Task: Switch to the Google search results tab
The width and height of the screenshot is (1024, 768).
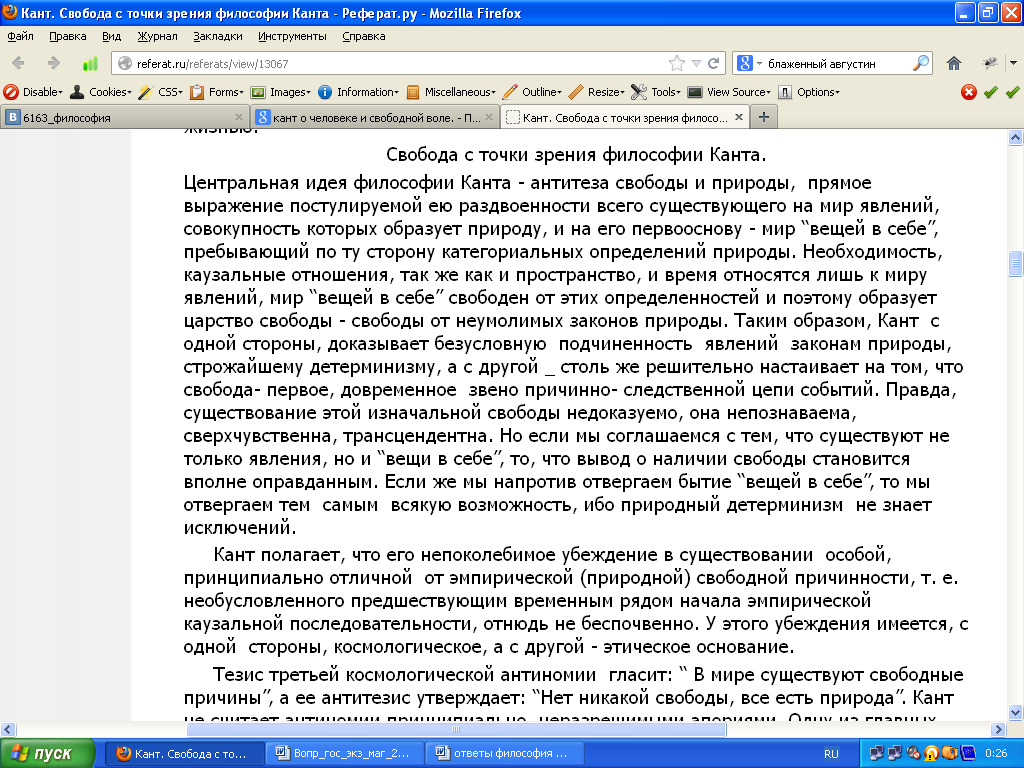Action: (376, 118)
